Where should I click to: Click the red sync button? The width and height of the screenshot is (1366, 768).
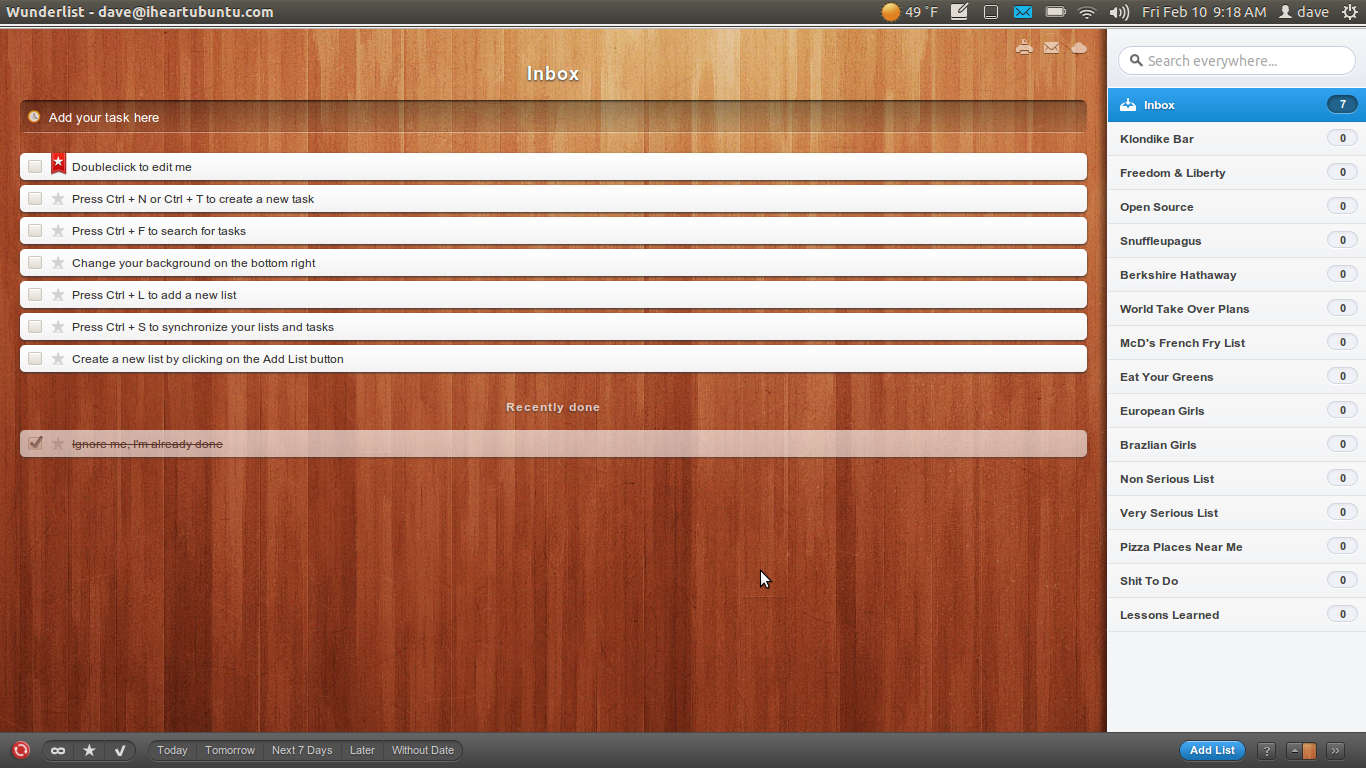(21, 750)
